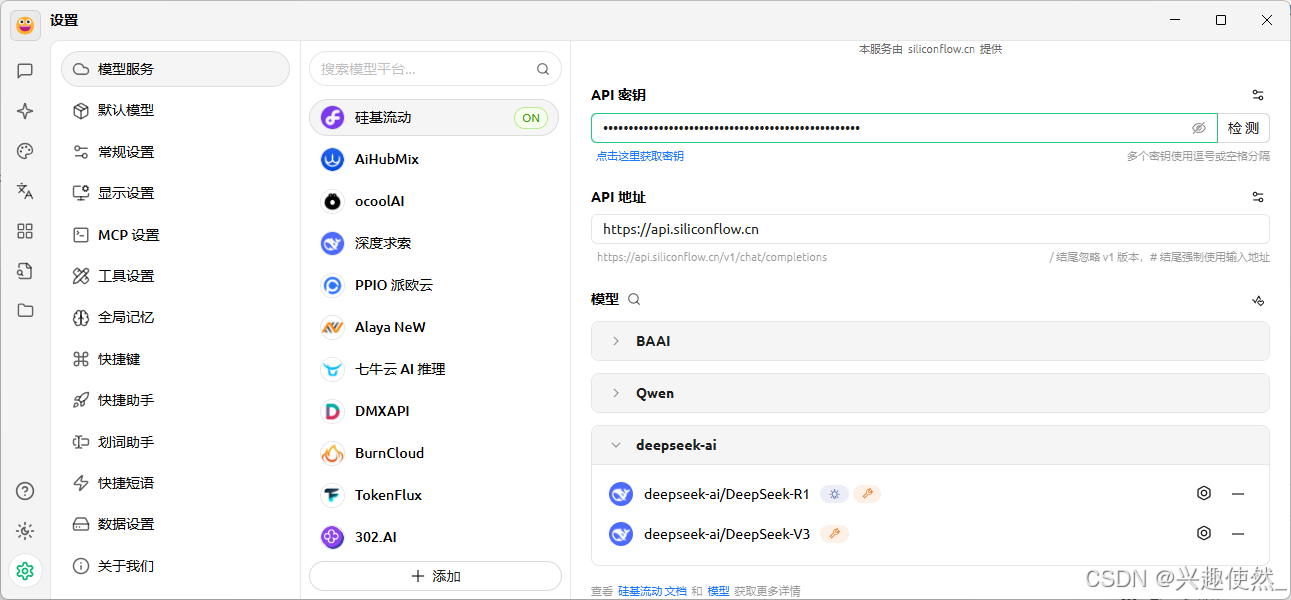Select AiHubMix provider

434,159
